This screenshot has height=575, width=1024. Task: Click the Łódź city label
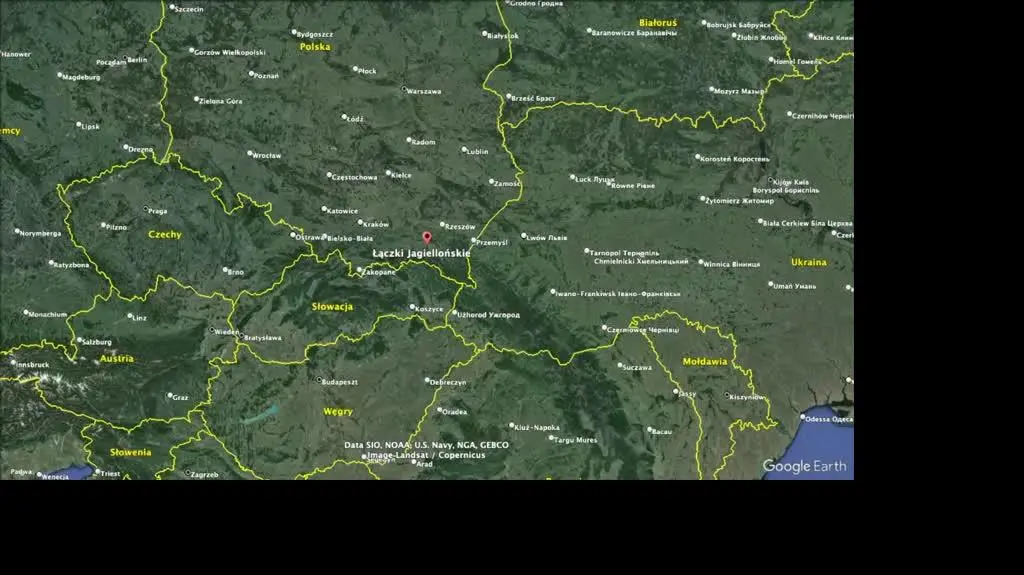355,119
